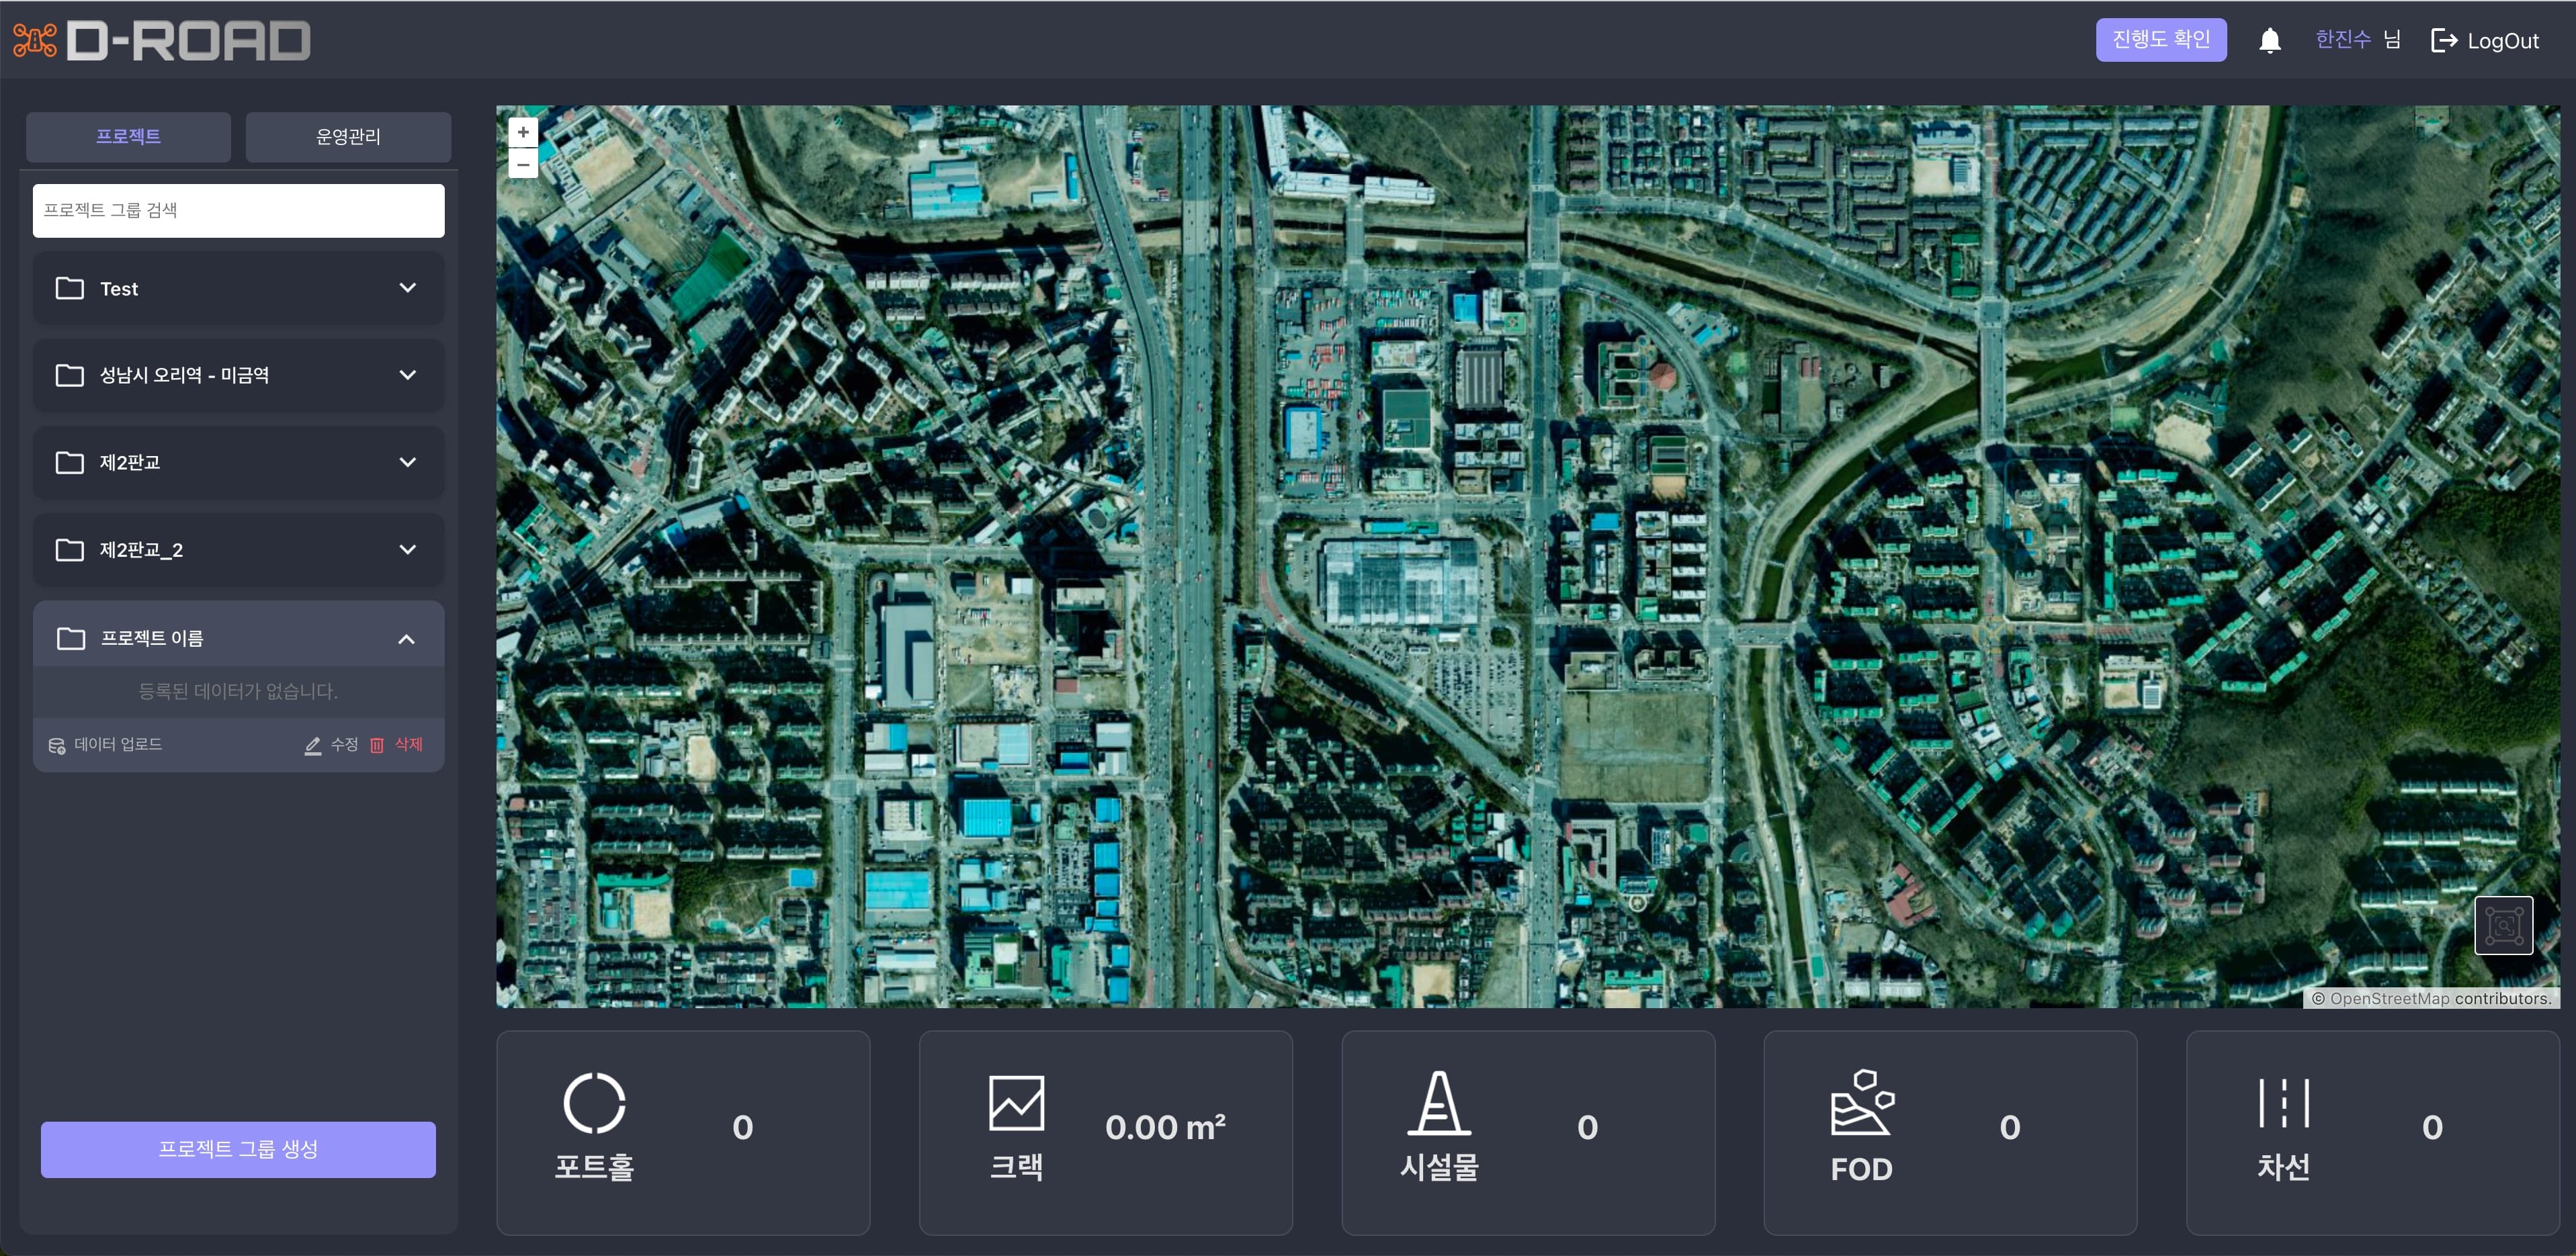Click the 차선 card label
The height and width of the screenshot is (1256, 2576).
[x=2284, y=1167]
